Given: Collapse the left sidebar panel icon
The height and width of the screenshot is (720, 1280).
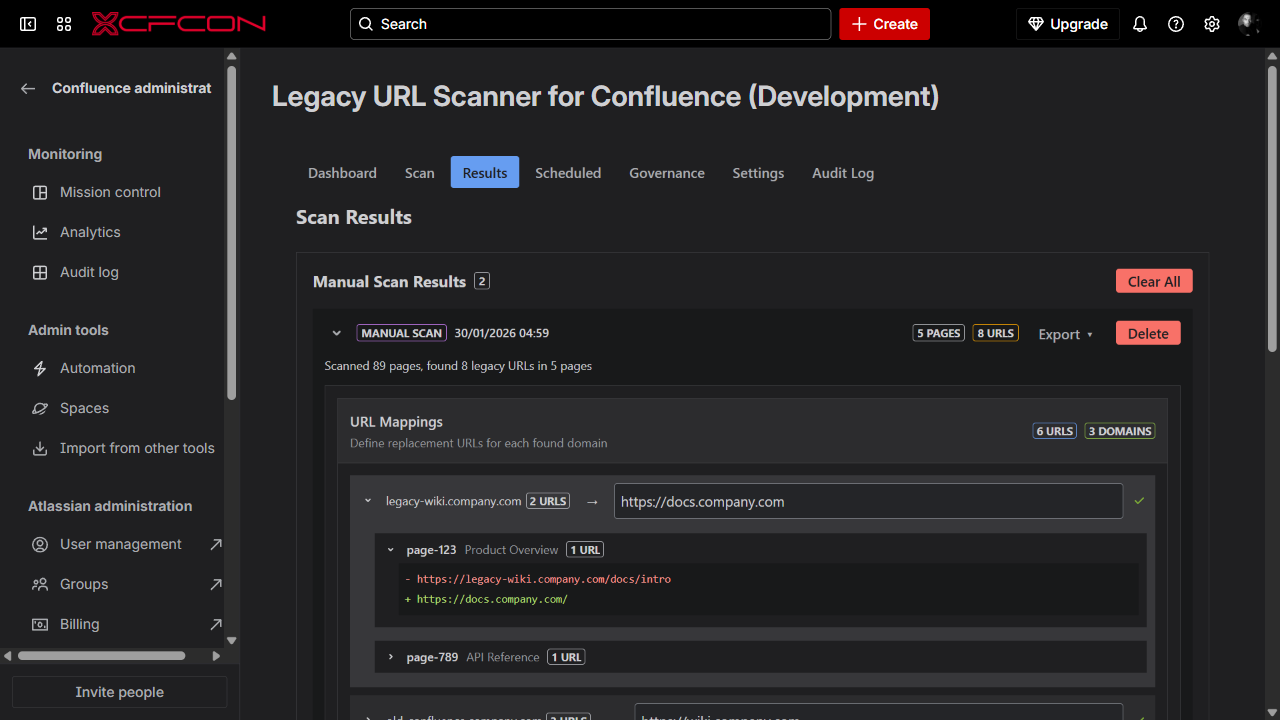Looking at the screenshot, I should pos(28,24).
